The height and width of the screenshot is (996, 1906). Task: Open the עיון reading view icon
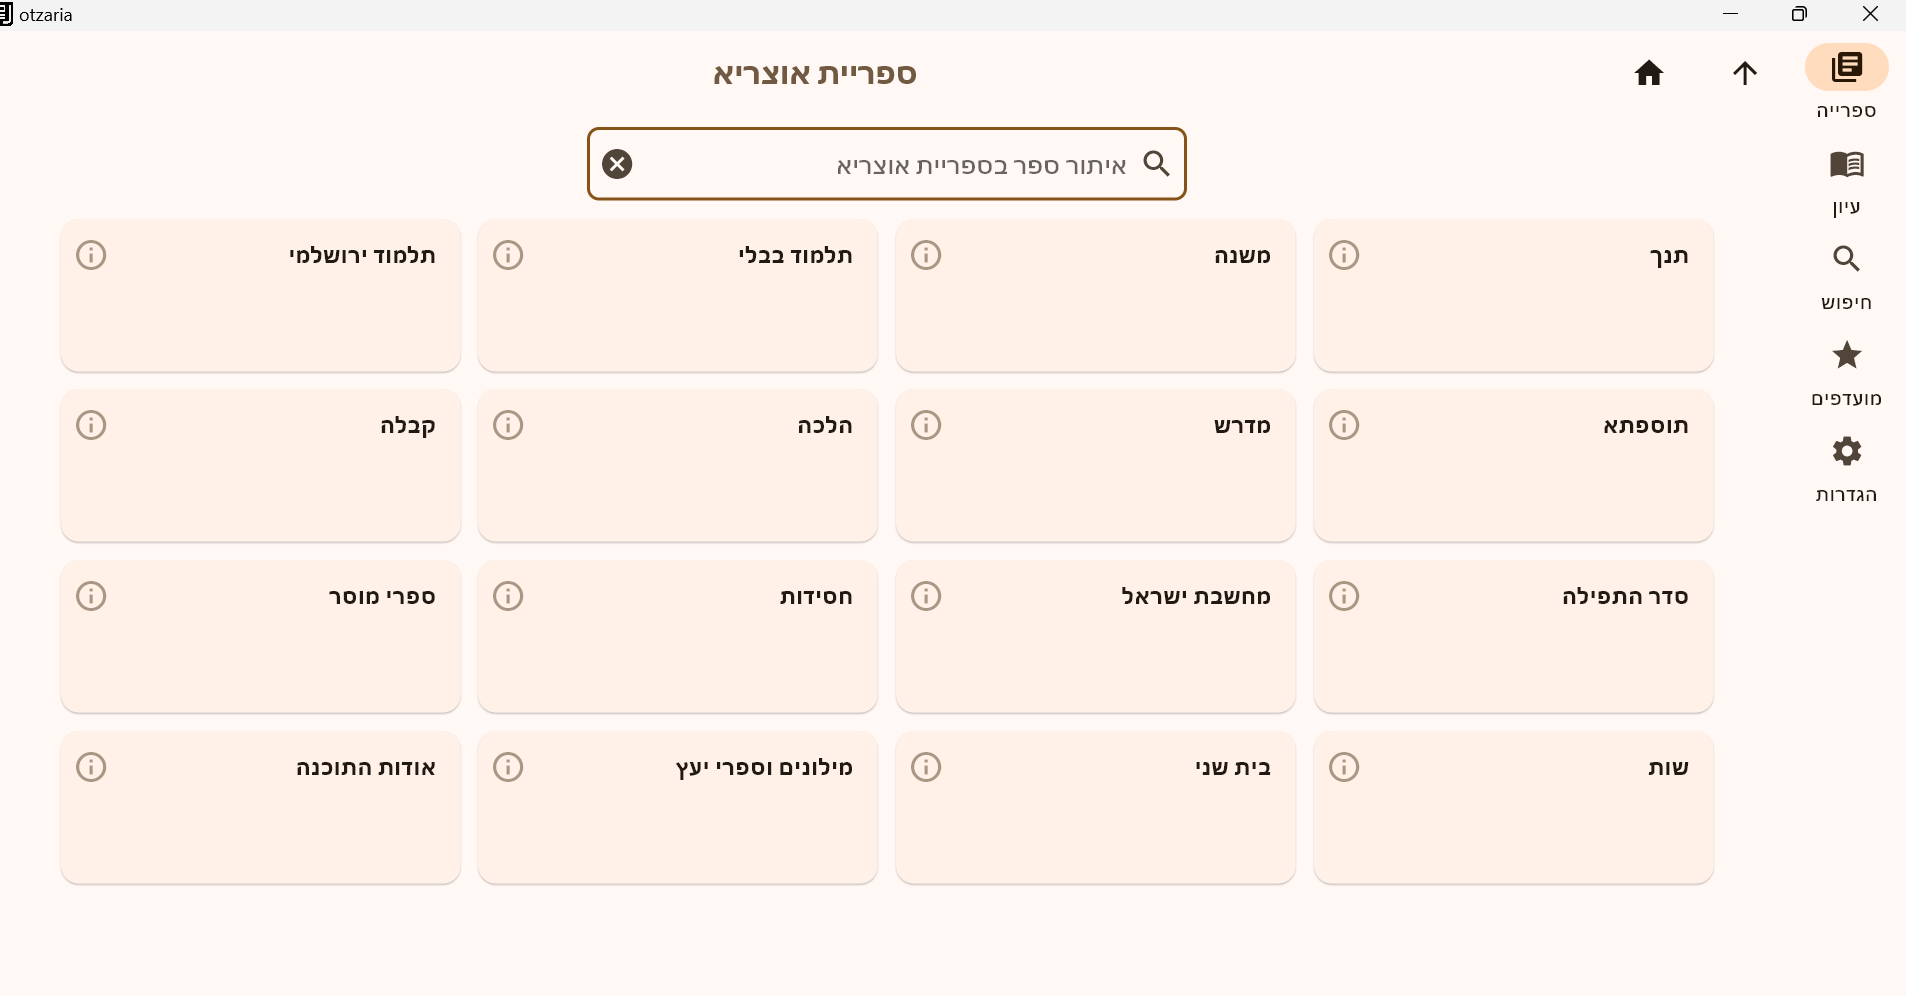point(1846,164)
